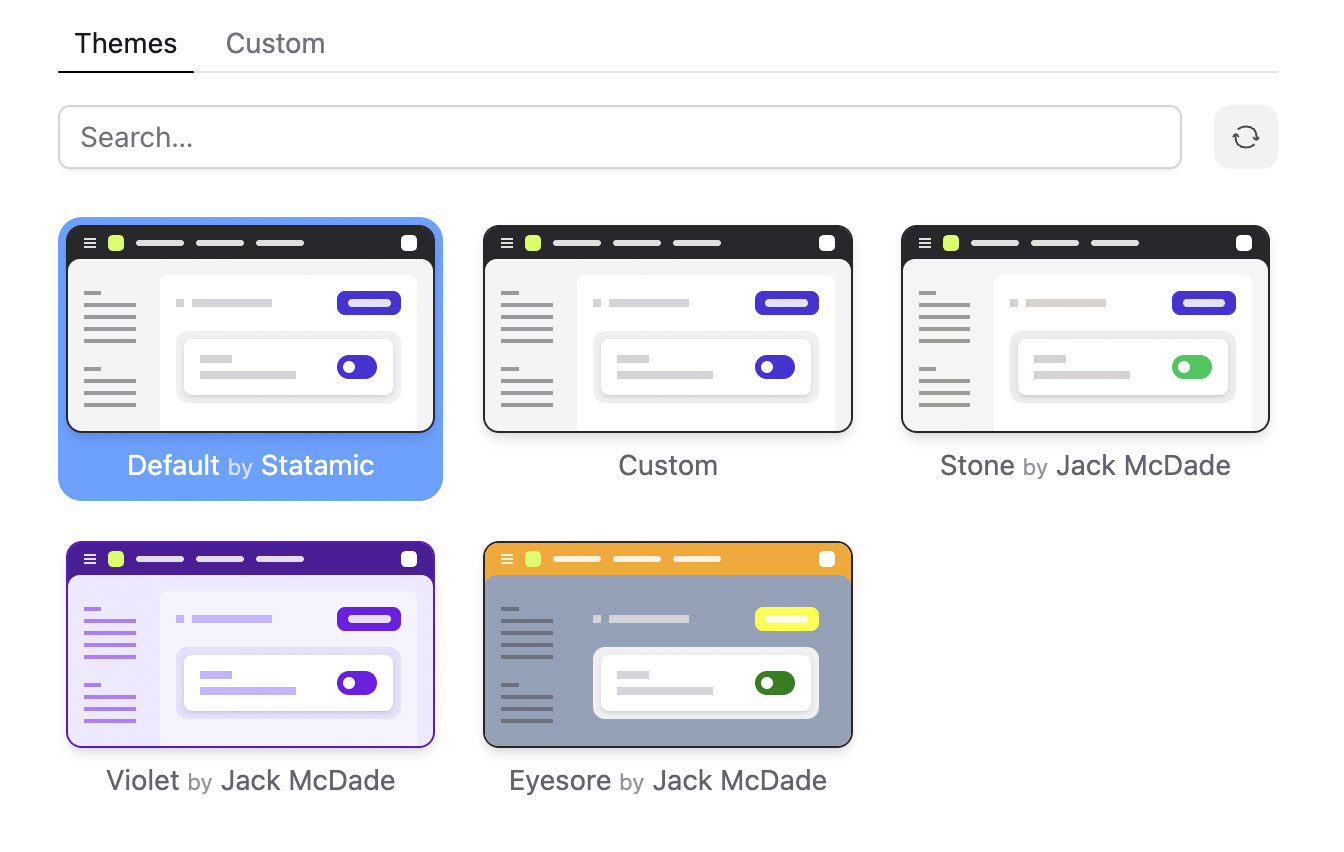This screenshot has height=852, width=1344.
Task: Refresh the themes list
Action: tap(1245, 137)
